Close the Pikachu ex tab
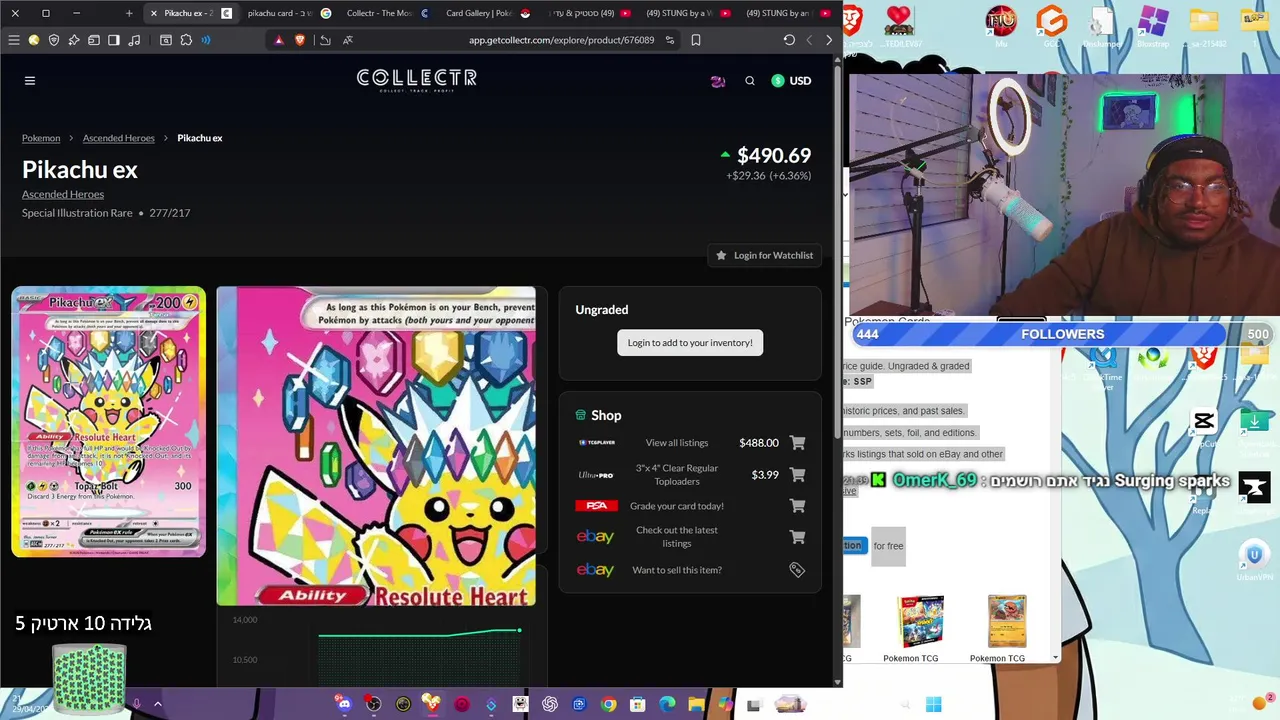This screenshot has height=720, width=1280. [x=153, y=13]
